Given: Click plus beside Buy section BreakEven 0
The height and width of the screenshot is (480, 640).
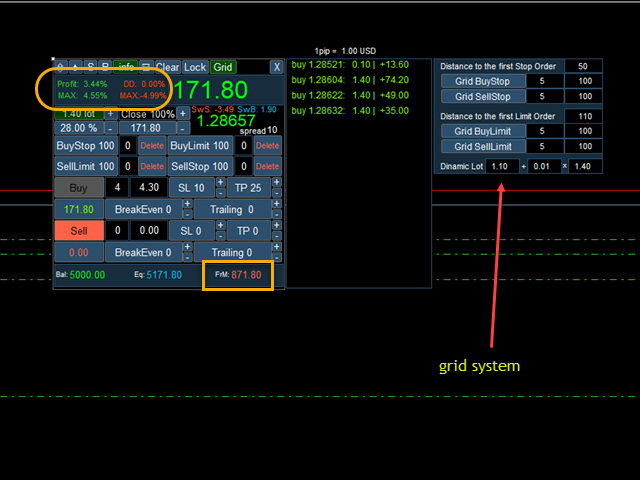Looking at the screenshot, I should point(187,204).
